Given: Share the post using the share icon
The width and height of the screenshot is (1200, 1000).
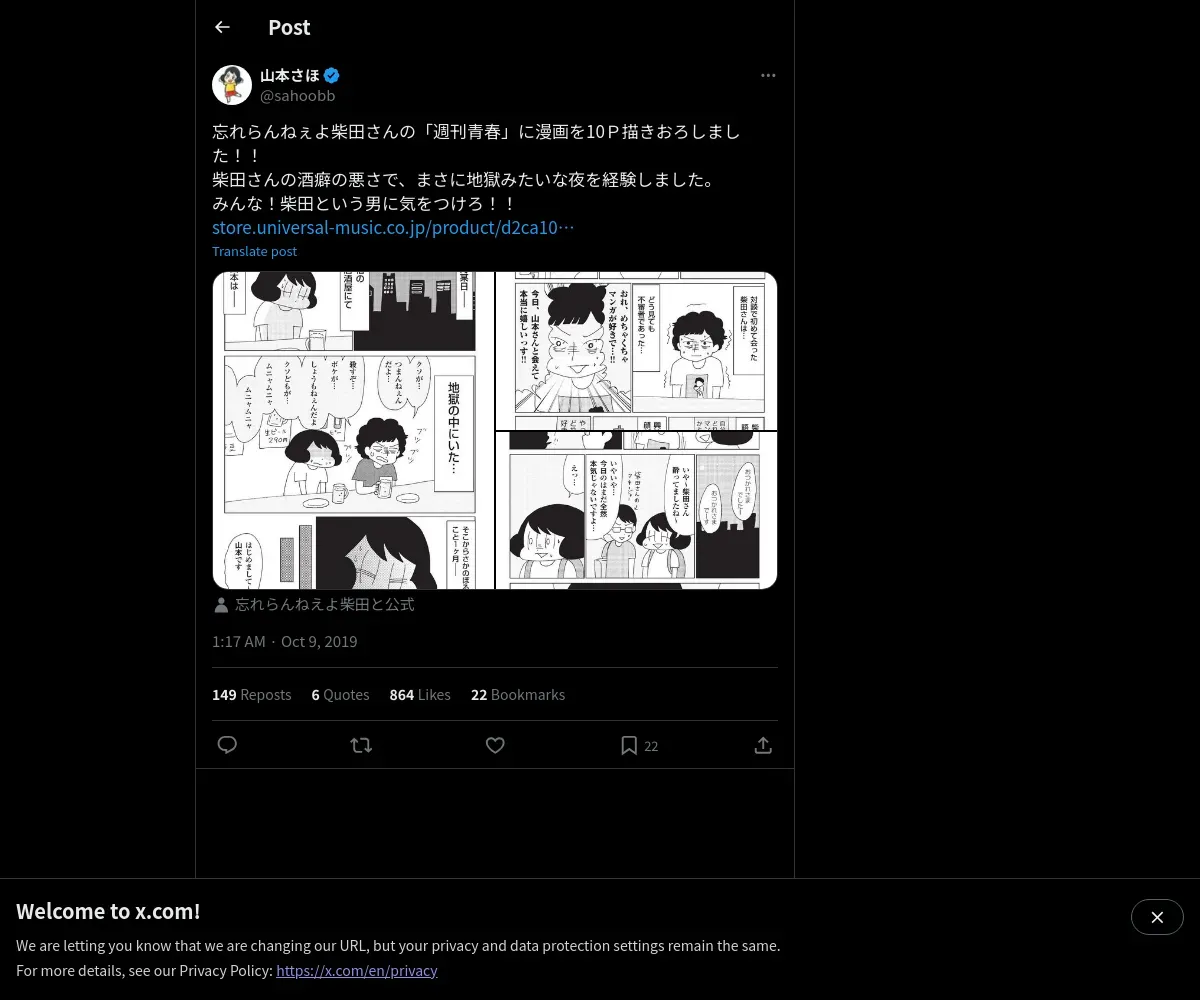Looking at the screenshot, I should [x=763, y=745].
